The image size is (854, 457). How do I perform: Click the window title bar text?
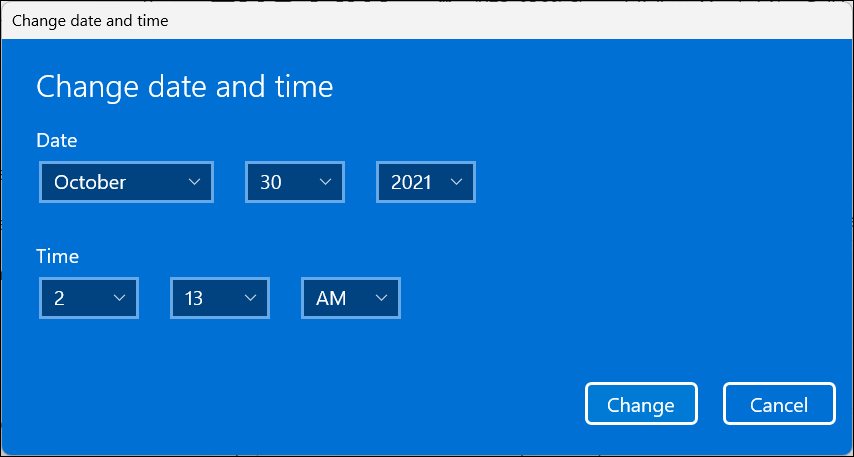pyautogui.click(x=90, y=20)
